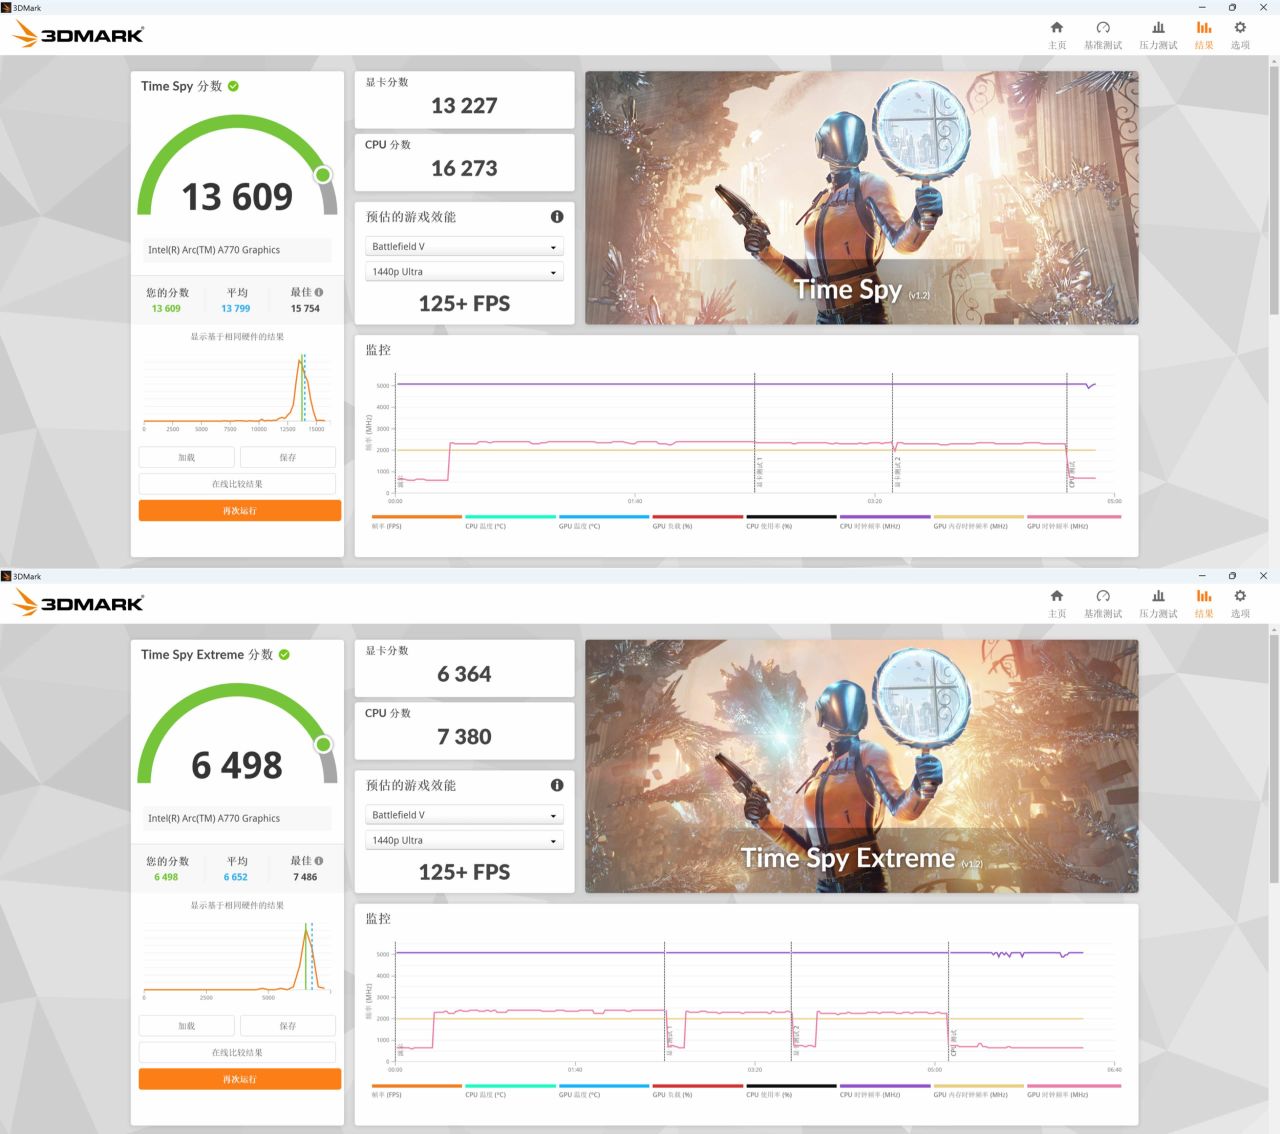Click the CPU 分数 value 16 273
This screenshot has height=1134, width=1280.
coord(464,169)
